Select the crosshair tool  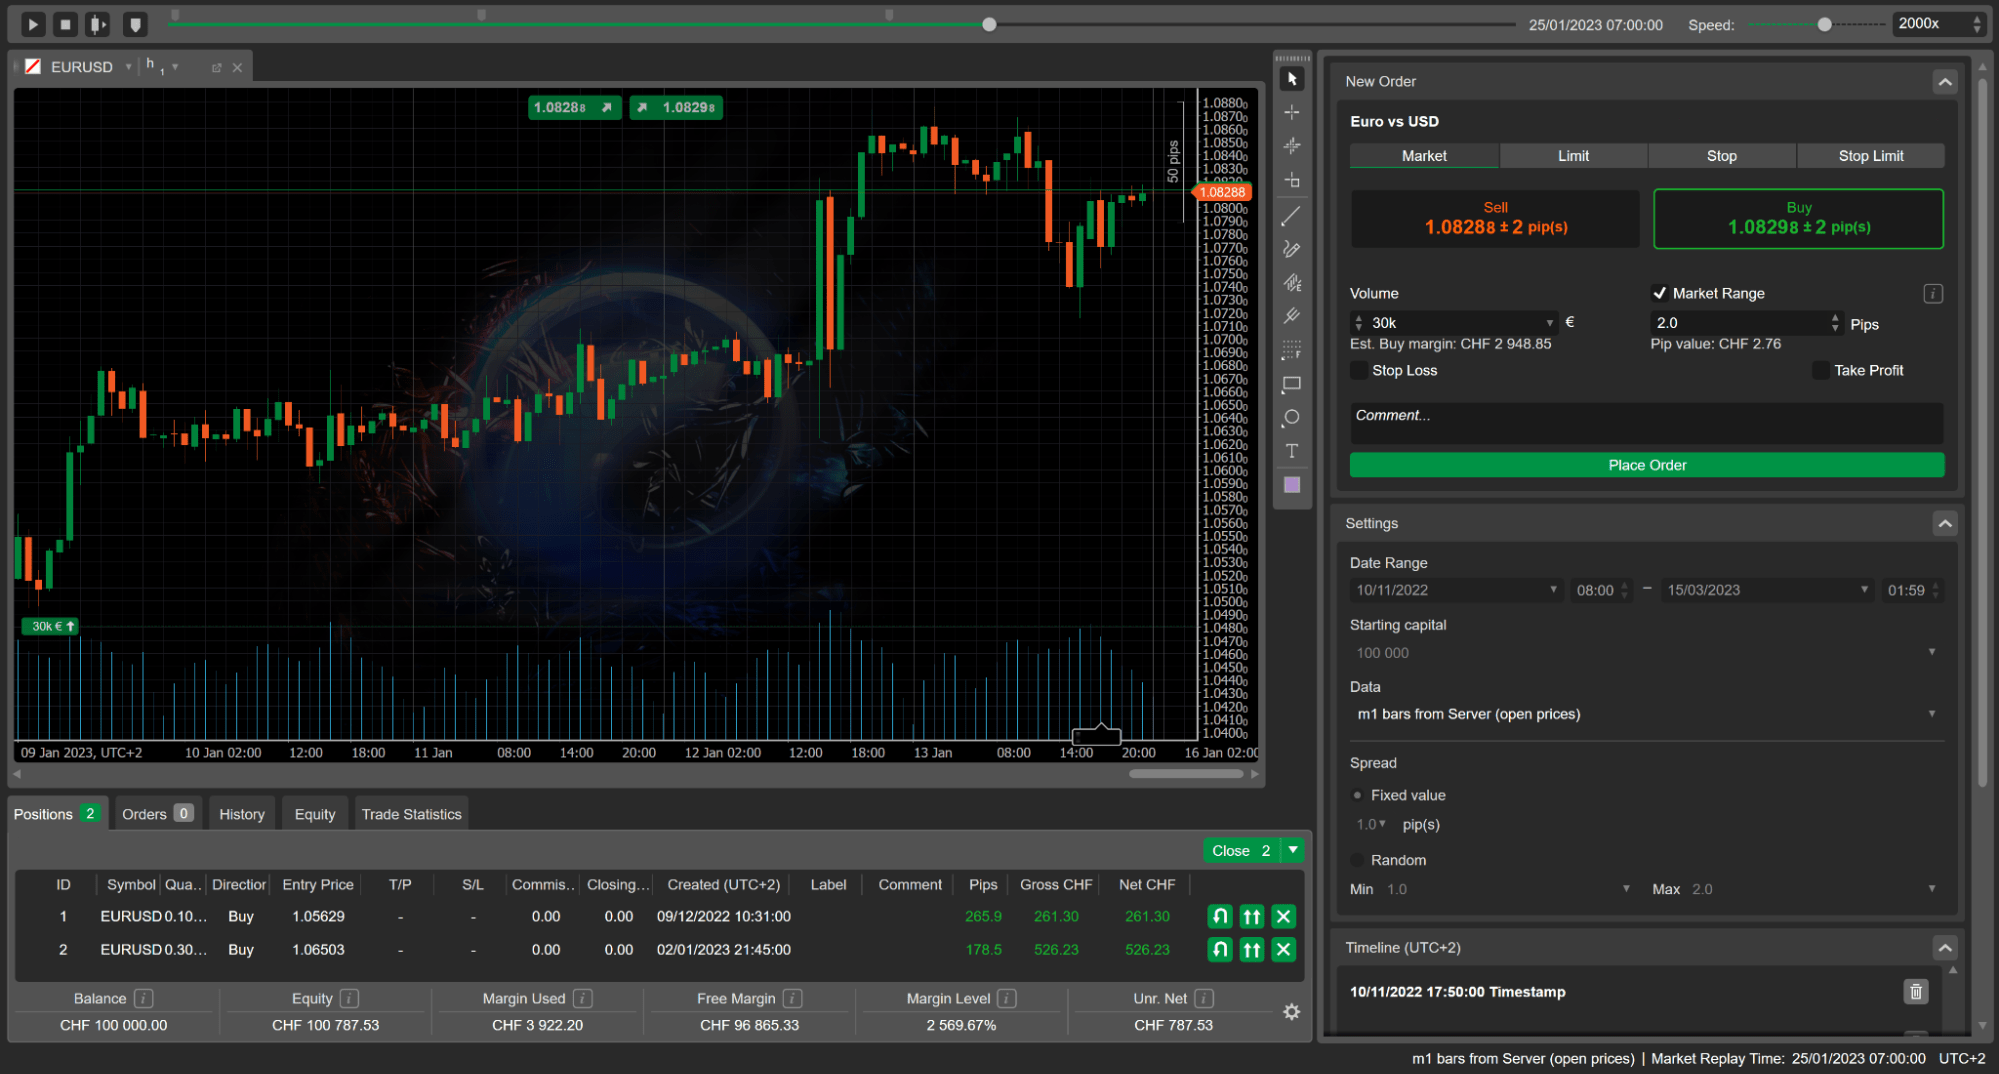[1292, 112]
